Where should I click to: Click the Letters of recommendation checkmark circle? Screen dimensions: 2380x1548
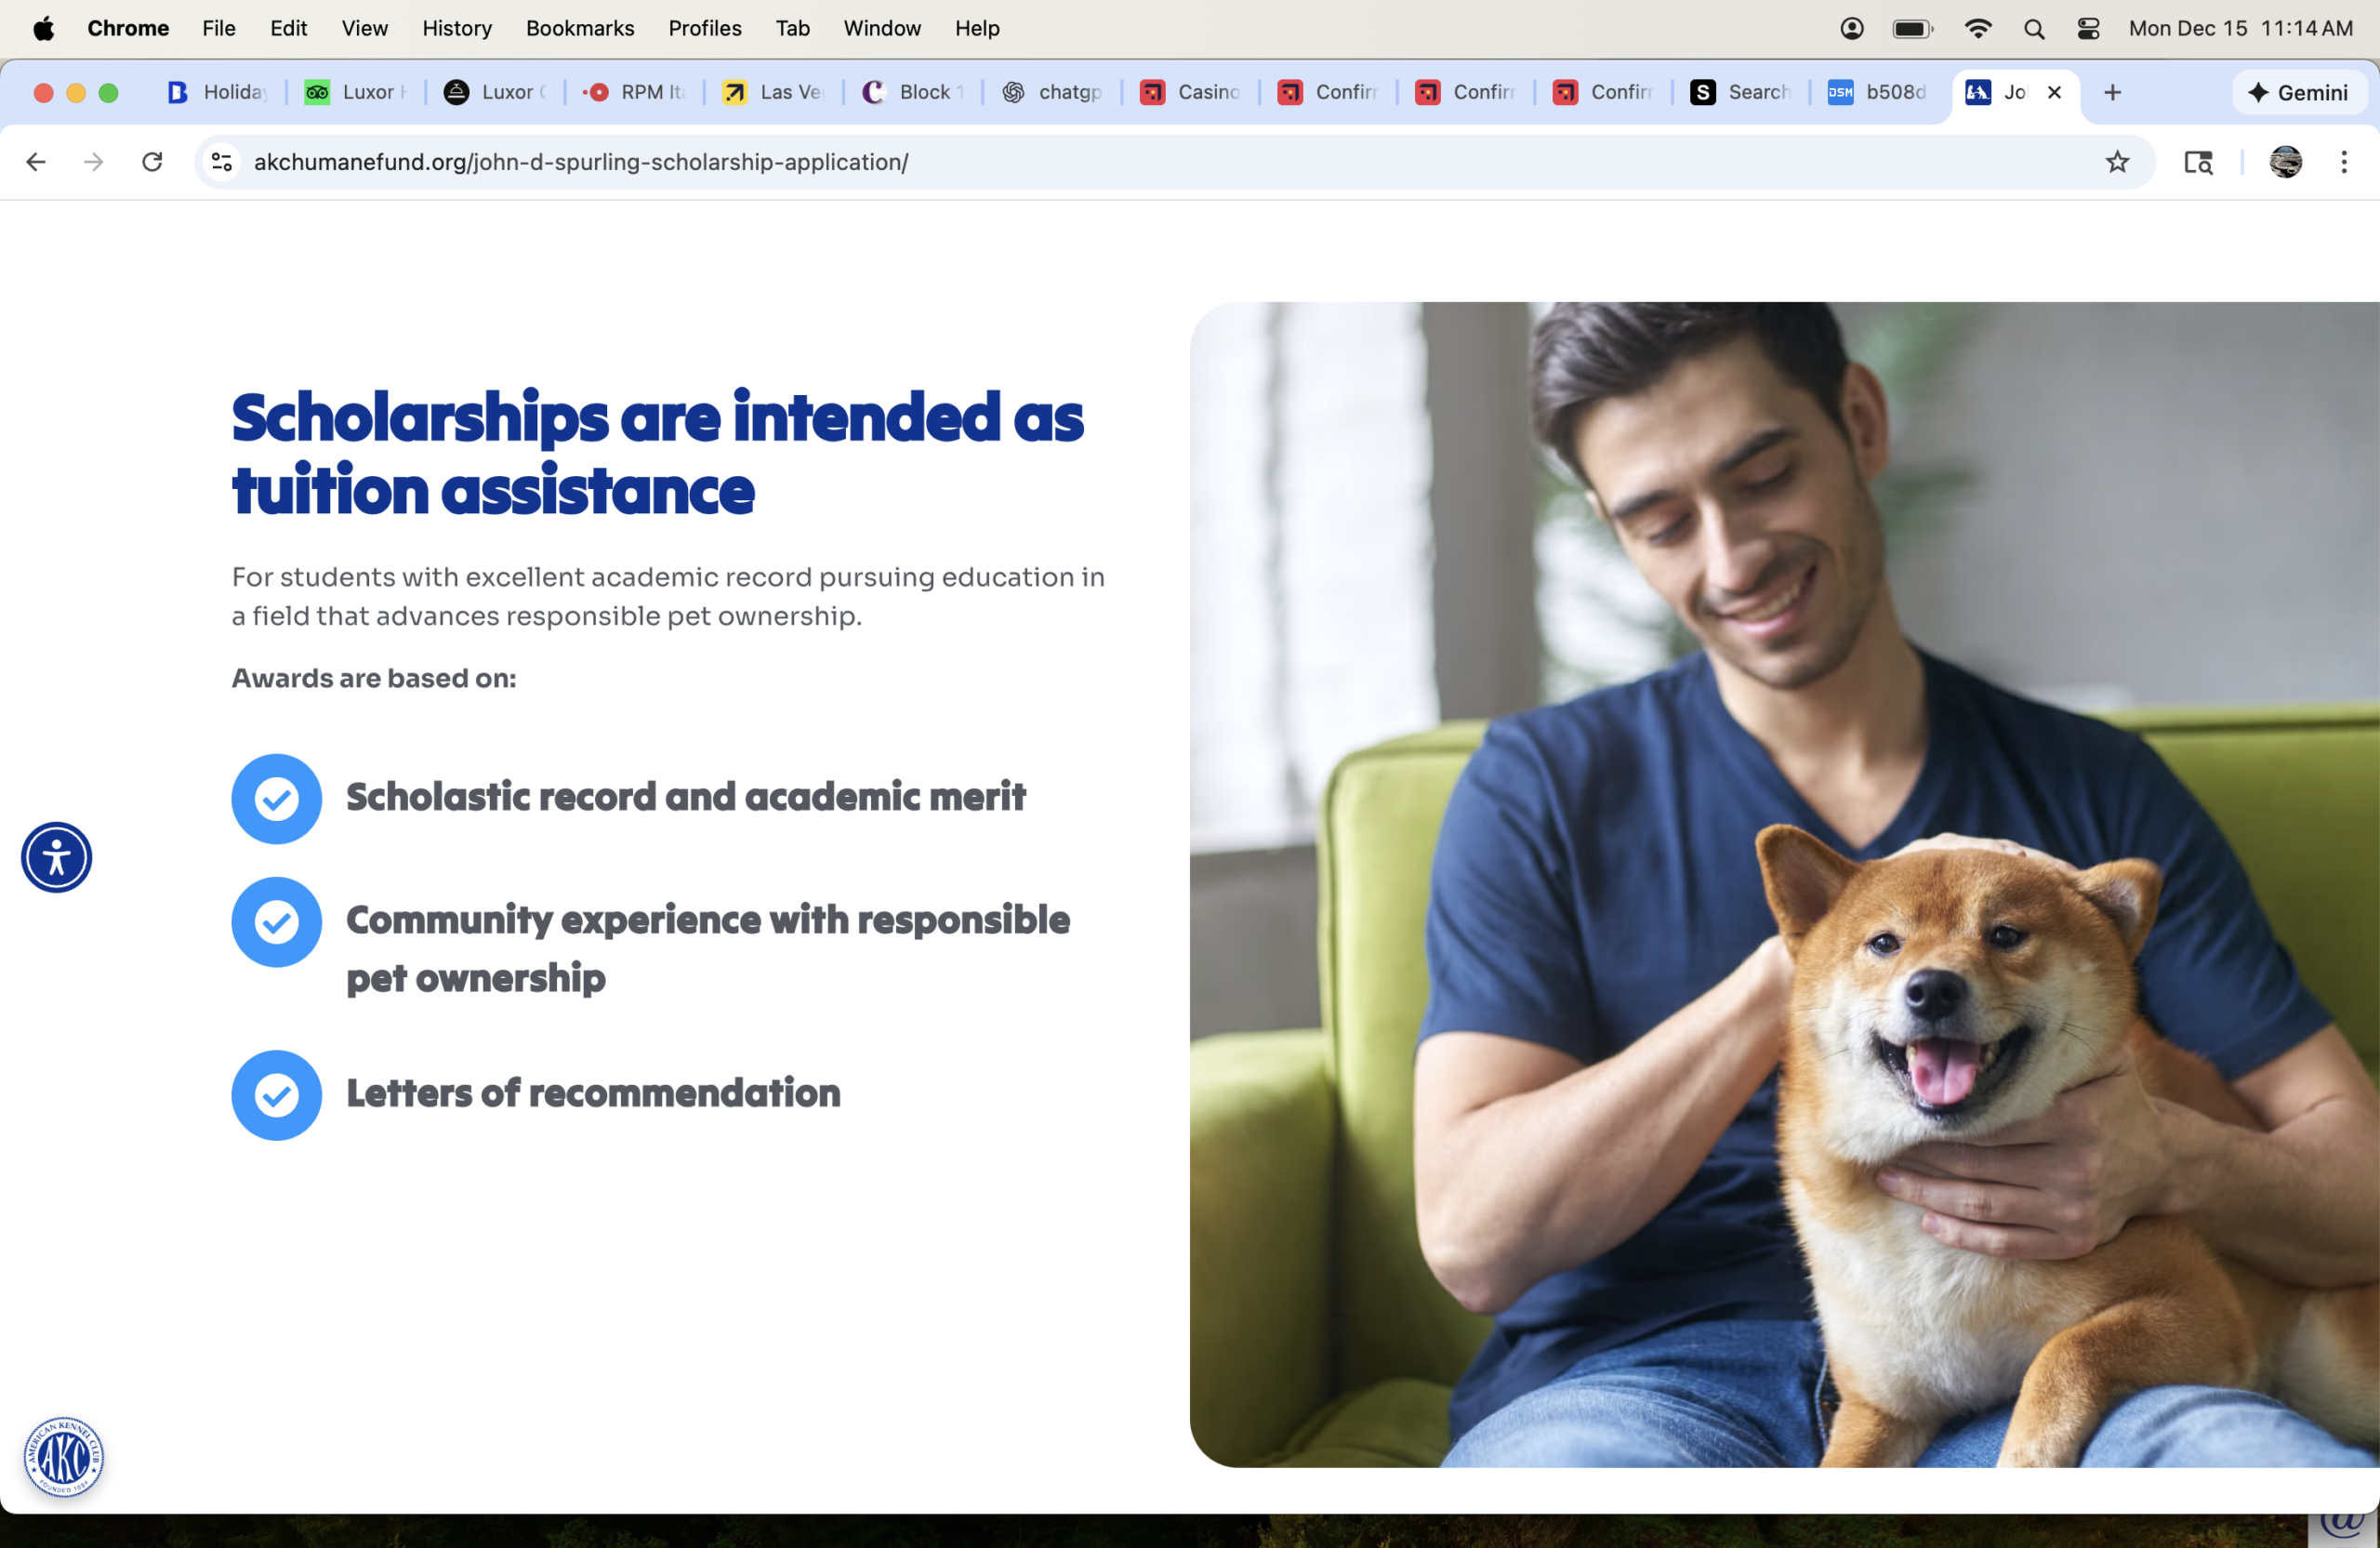[277, 1094]
